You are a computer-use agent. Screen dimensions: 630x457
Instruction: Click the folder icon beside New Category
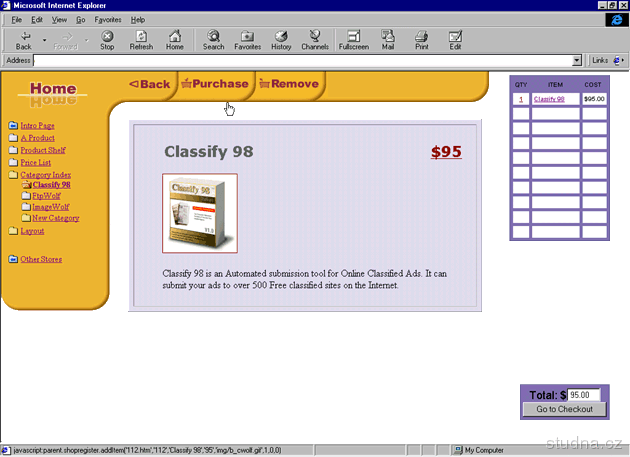[x=26, y=217]
